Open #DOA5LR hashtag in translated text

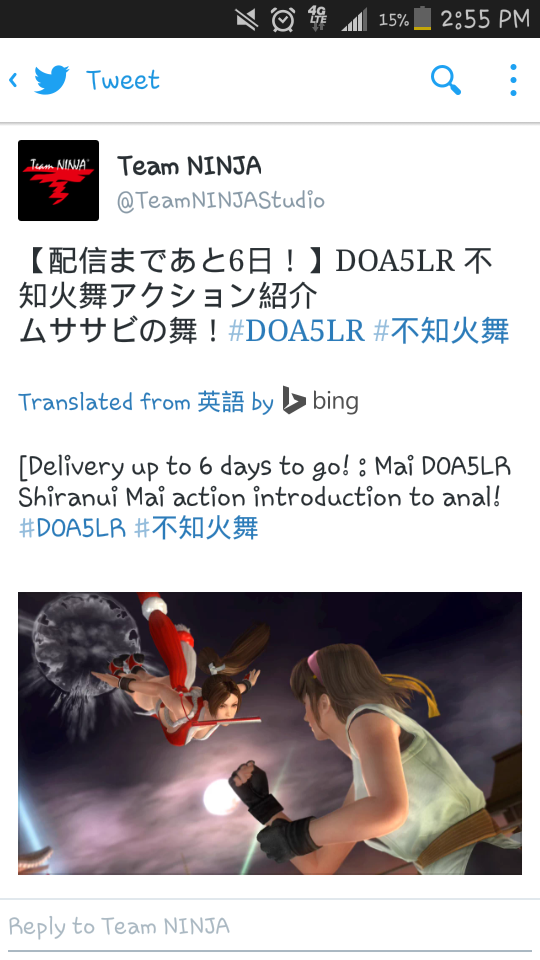point(72,528)
